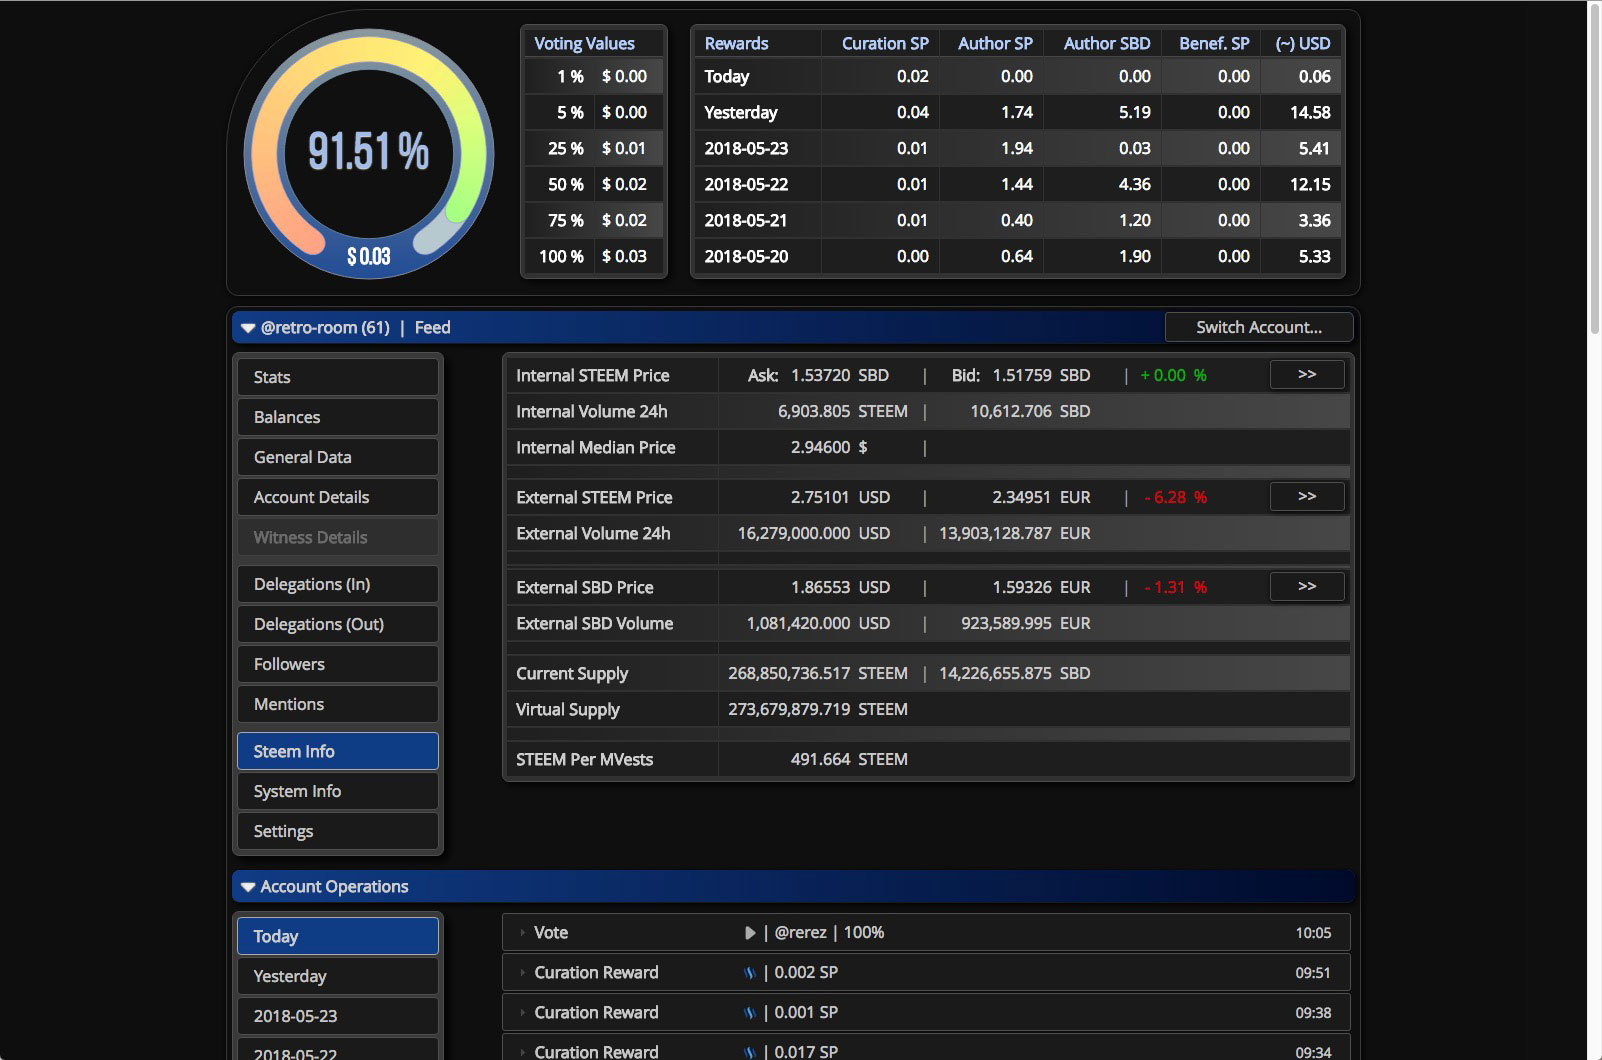Open the @rerez link in the Vote row
This screenshot has width=1602, height=1060.
[x=801, y=933]
